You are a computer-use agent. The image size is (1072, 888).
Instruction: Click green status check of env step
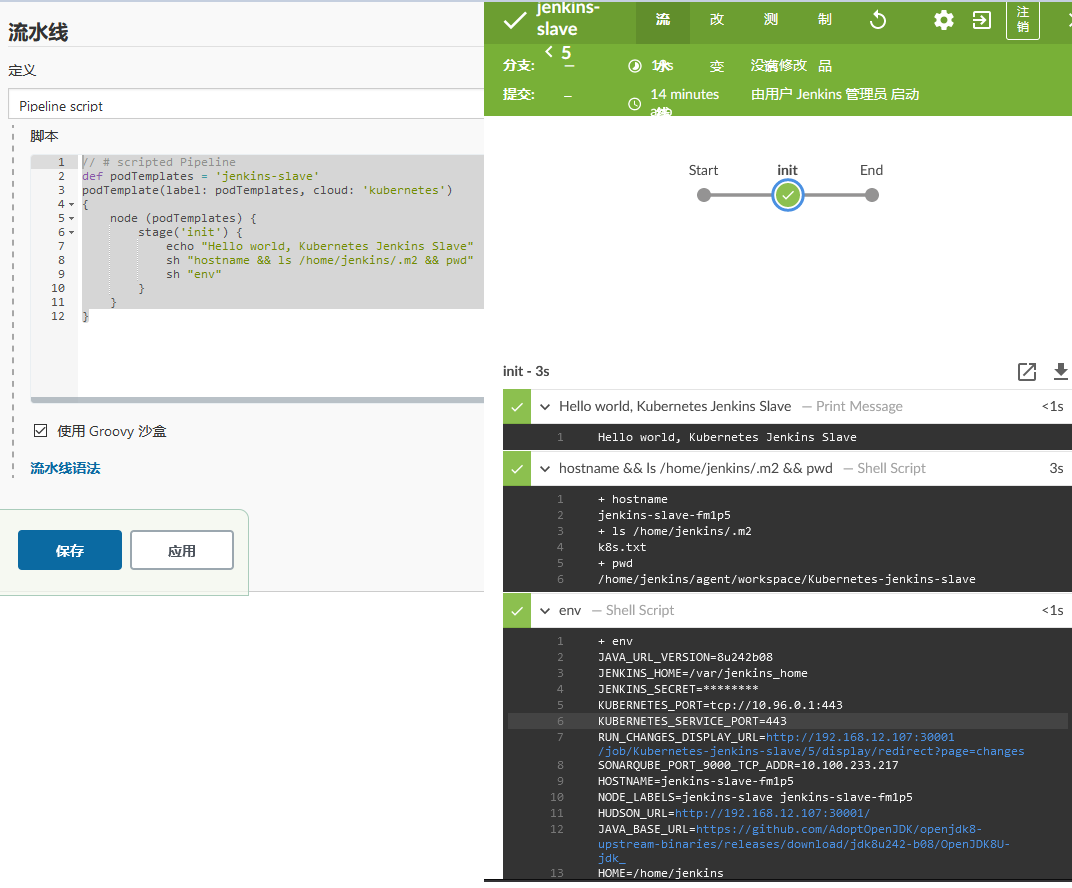click(517, 610)
